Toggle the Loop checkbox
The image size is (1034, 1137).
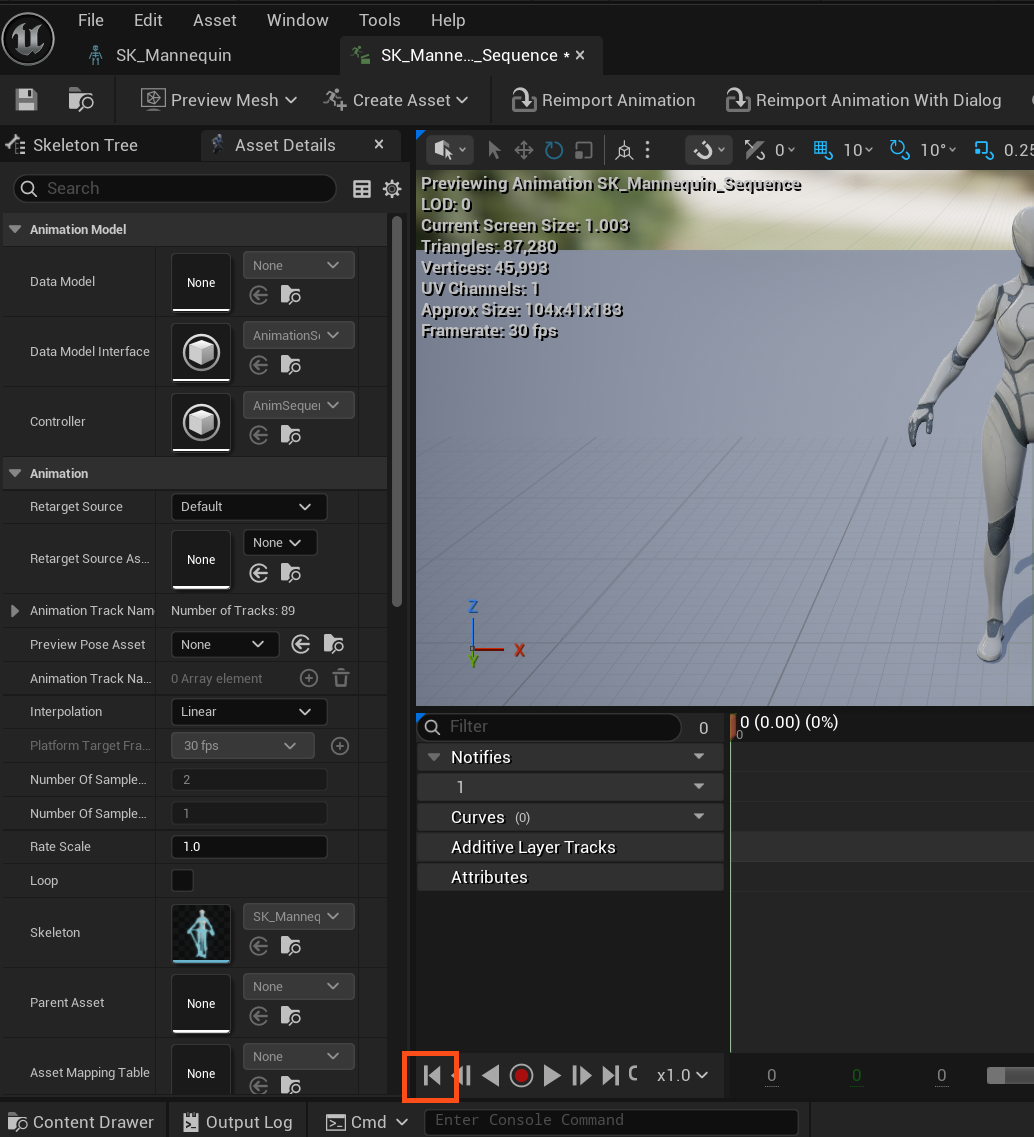(182, 880)
